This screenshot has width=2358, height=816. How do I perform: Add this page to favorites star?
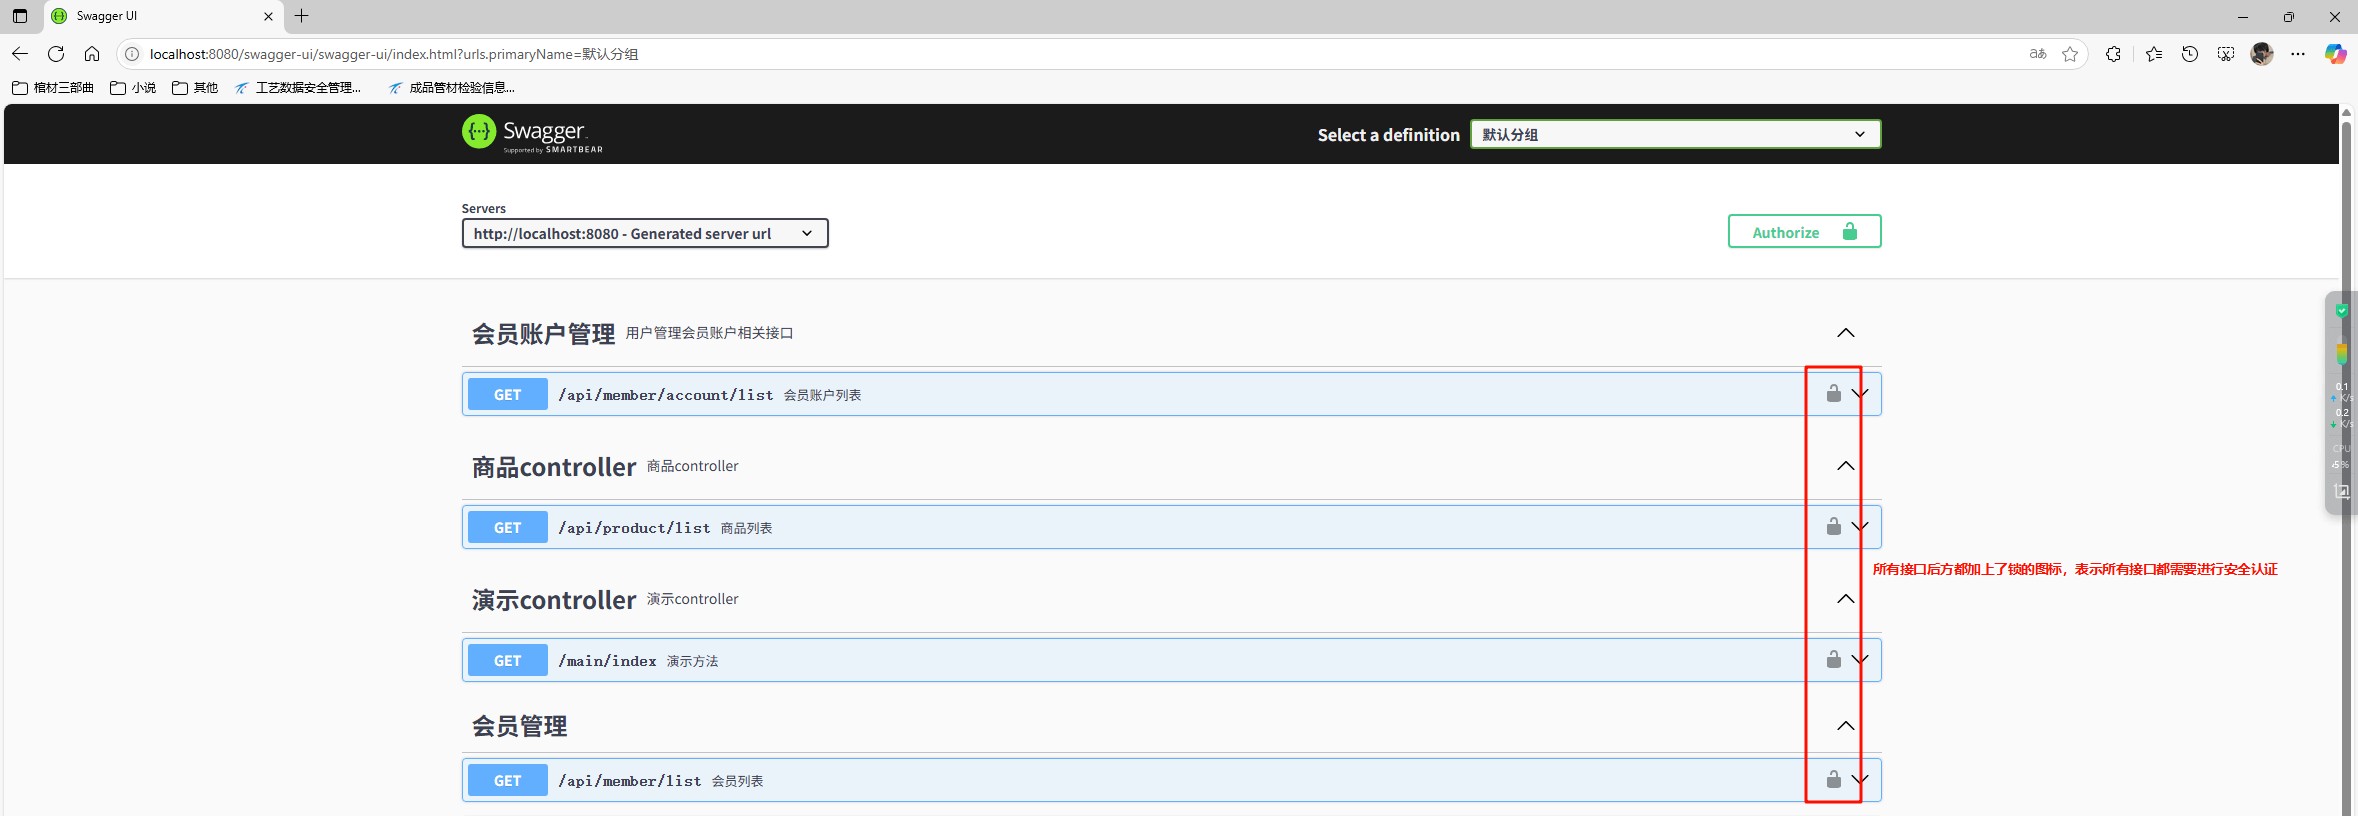click(2069, 54)
